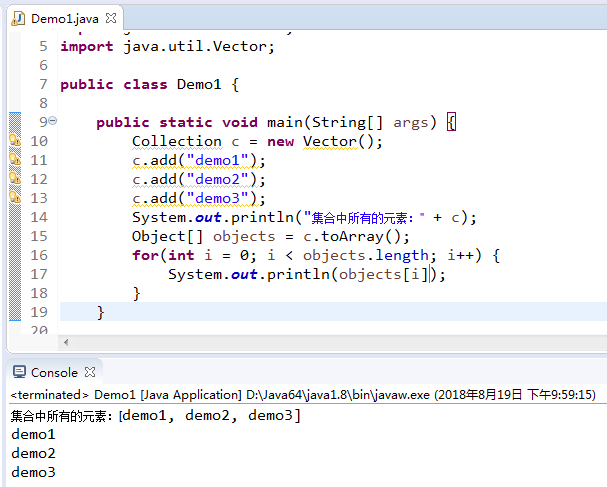This screenshot has width=607, height=487.
Task: Click the 'length' field on line 16
Action: [x=402, y=256]
